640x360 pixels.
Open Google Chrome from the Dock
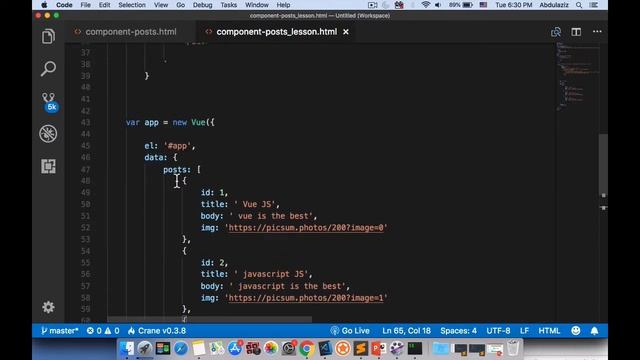[x=307, y=348]
